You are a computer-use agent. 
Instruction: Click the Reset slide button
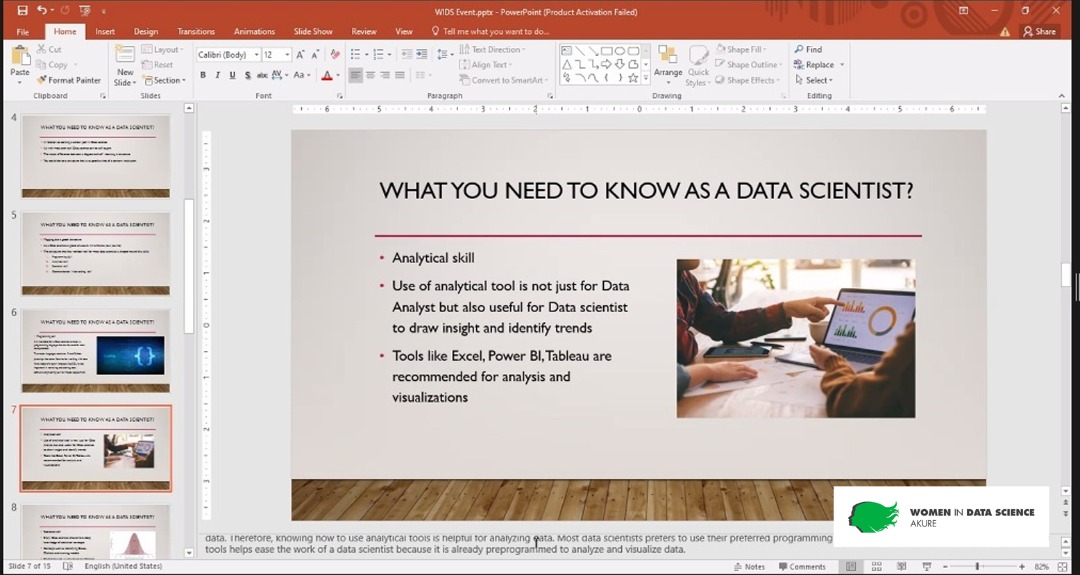(158, 65)
